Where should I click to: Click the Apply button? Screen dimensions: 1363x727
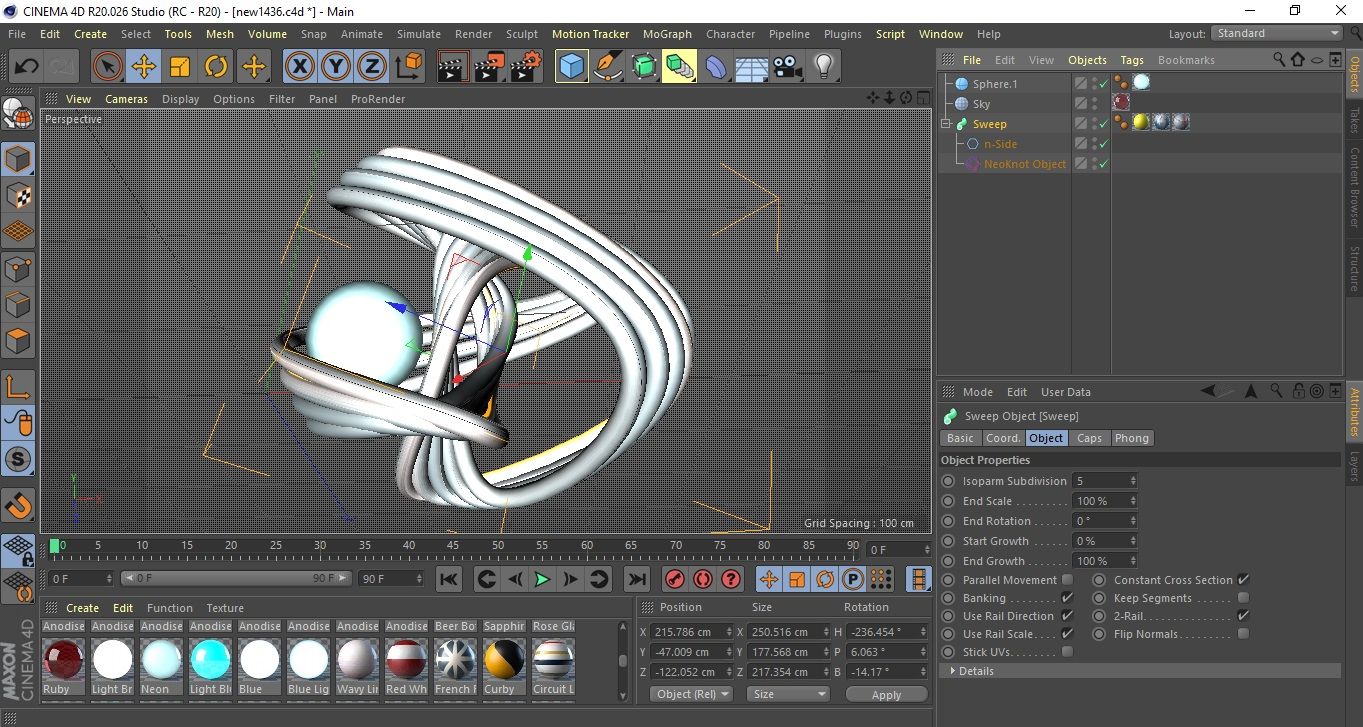point(886,694)
